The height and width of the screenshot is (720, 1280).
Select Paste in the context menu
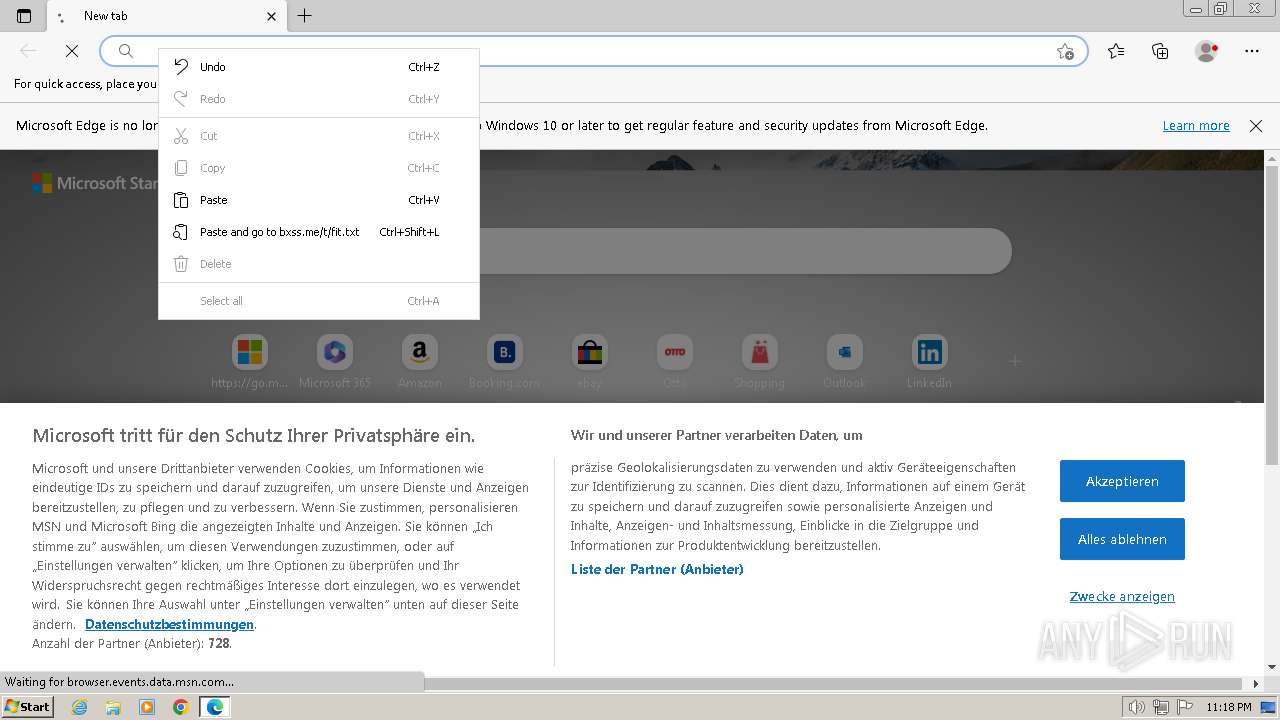click(319, 200)
